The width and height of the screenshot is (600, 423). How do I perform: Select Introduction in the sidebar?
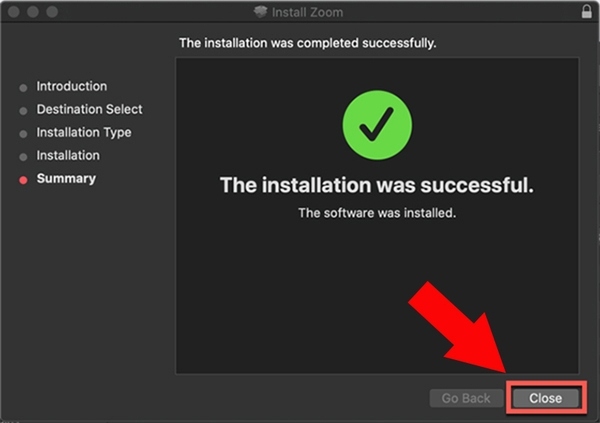click(72, 86)
